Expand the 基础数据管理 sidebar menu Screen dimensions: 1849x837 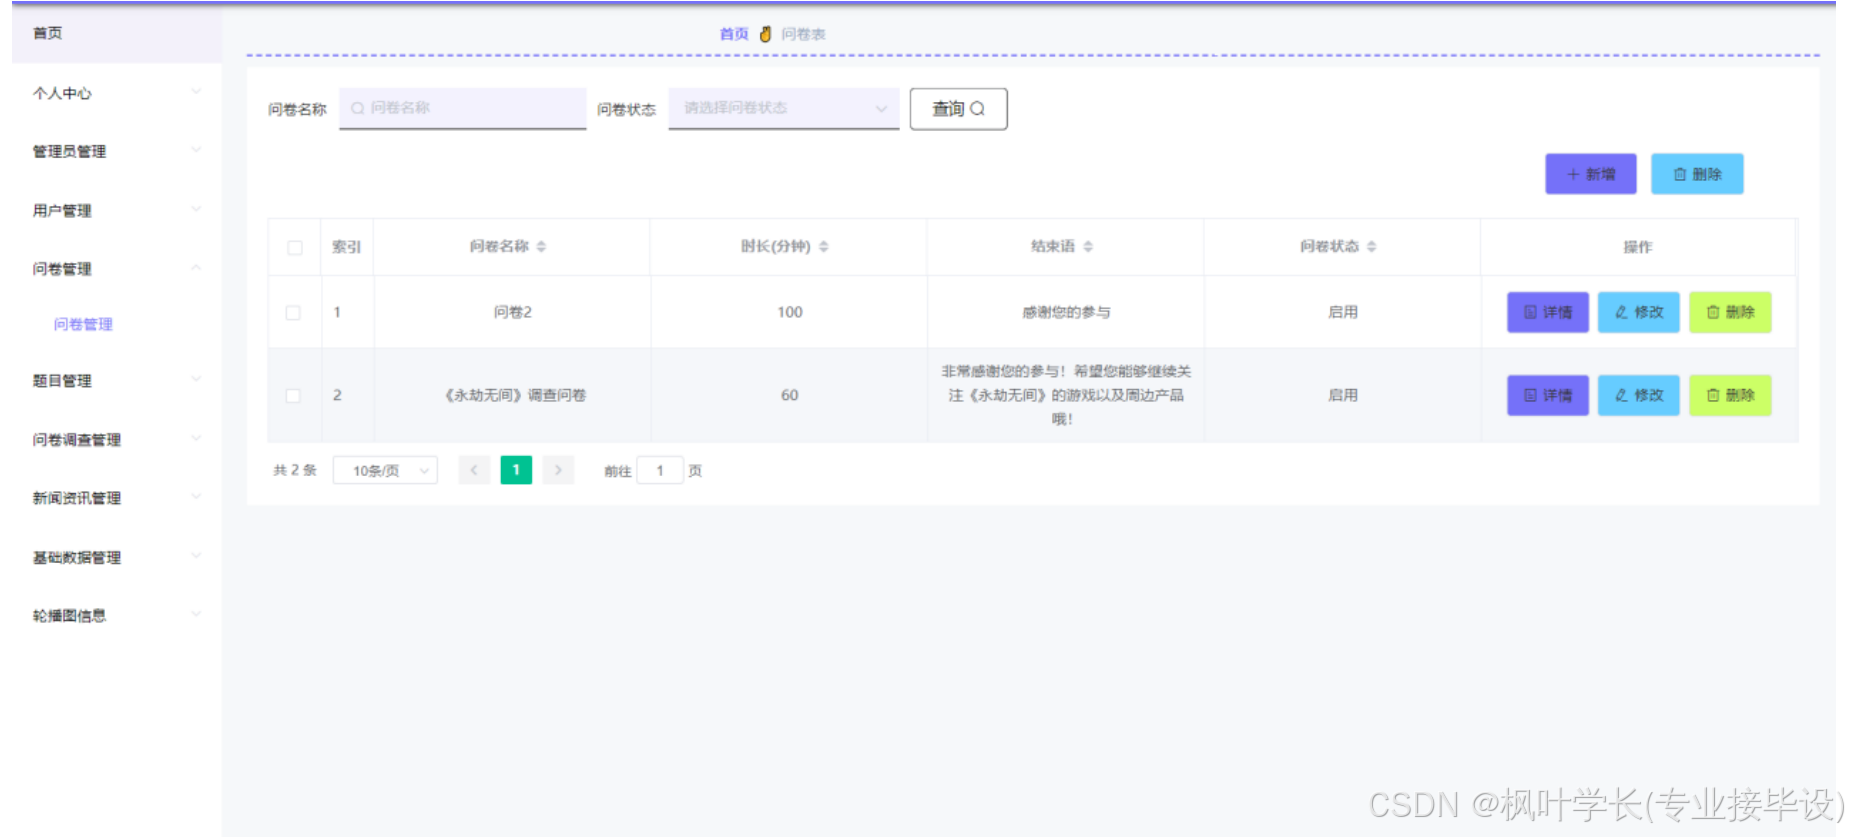116,557
